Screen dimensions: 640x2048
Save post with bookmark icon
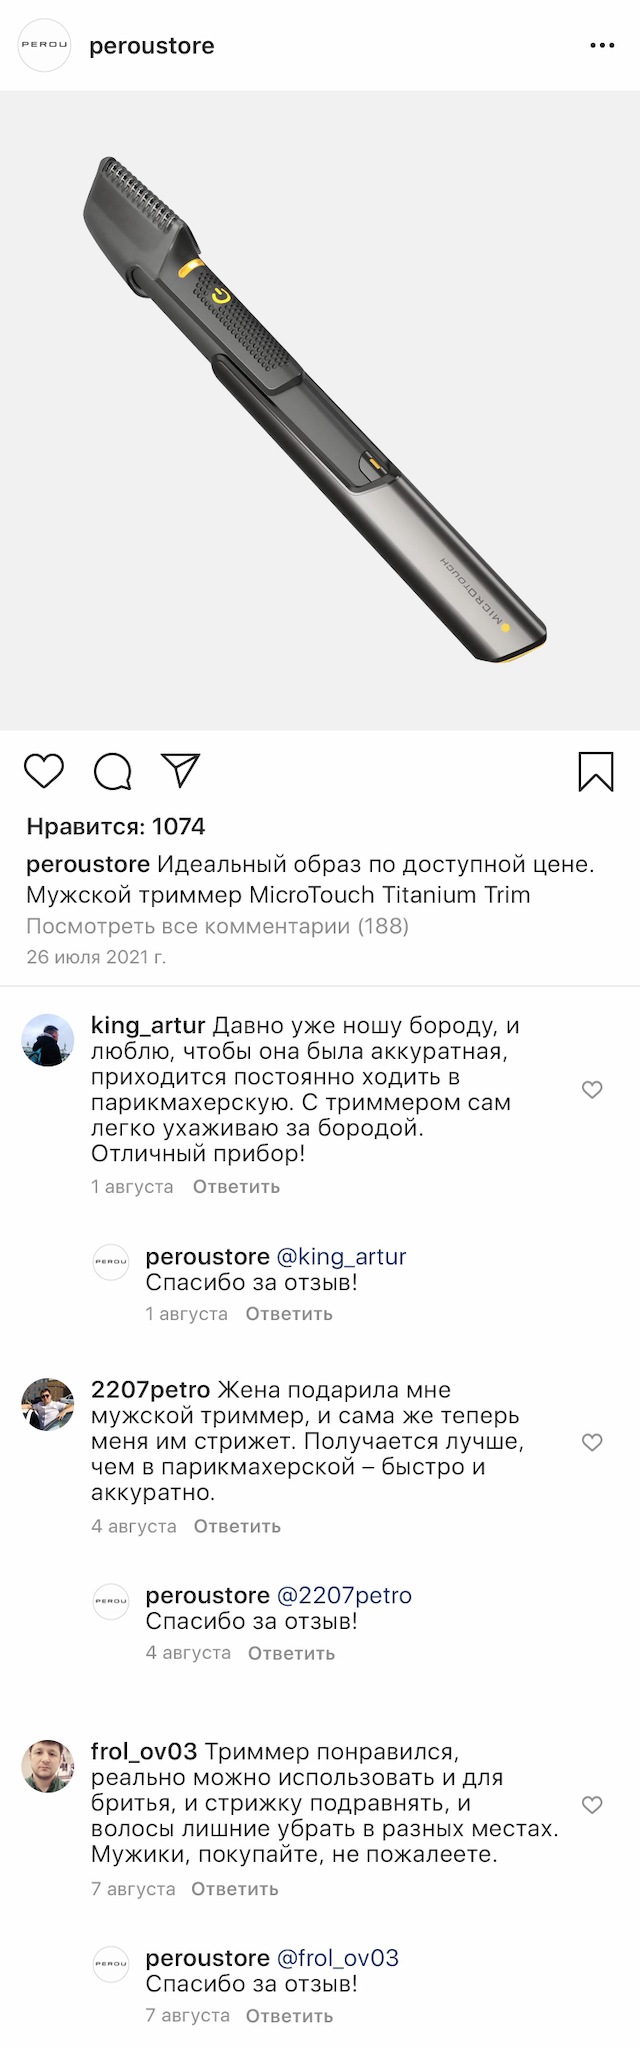click(x=596, y=771)
